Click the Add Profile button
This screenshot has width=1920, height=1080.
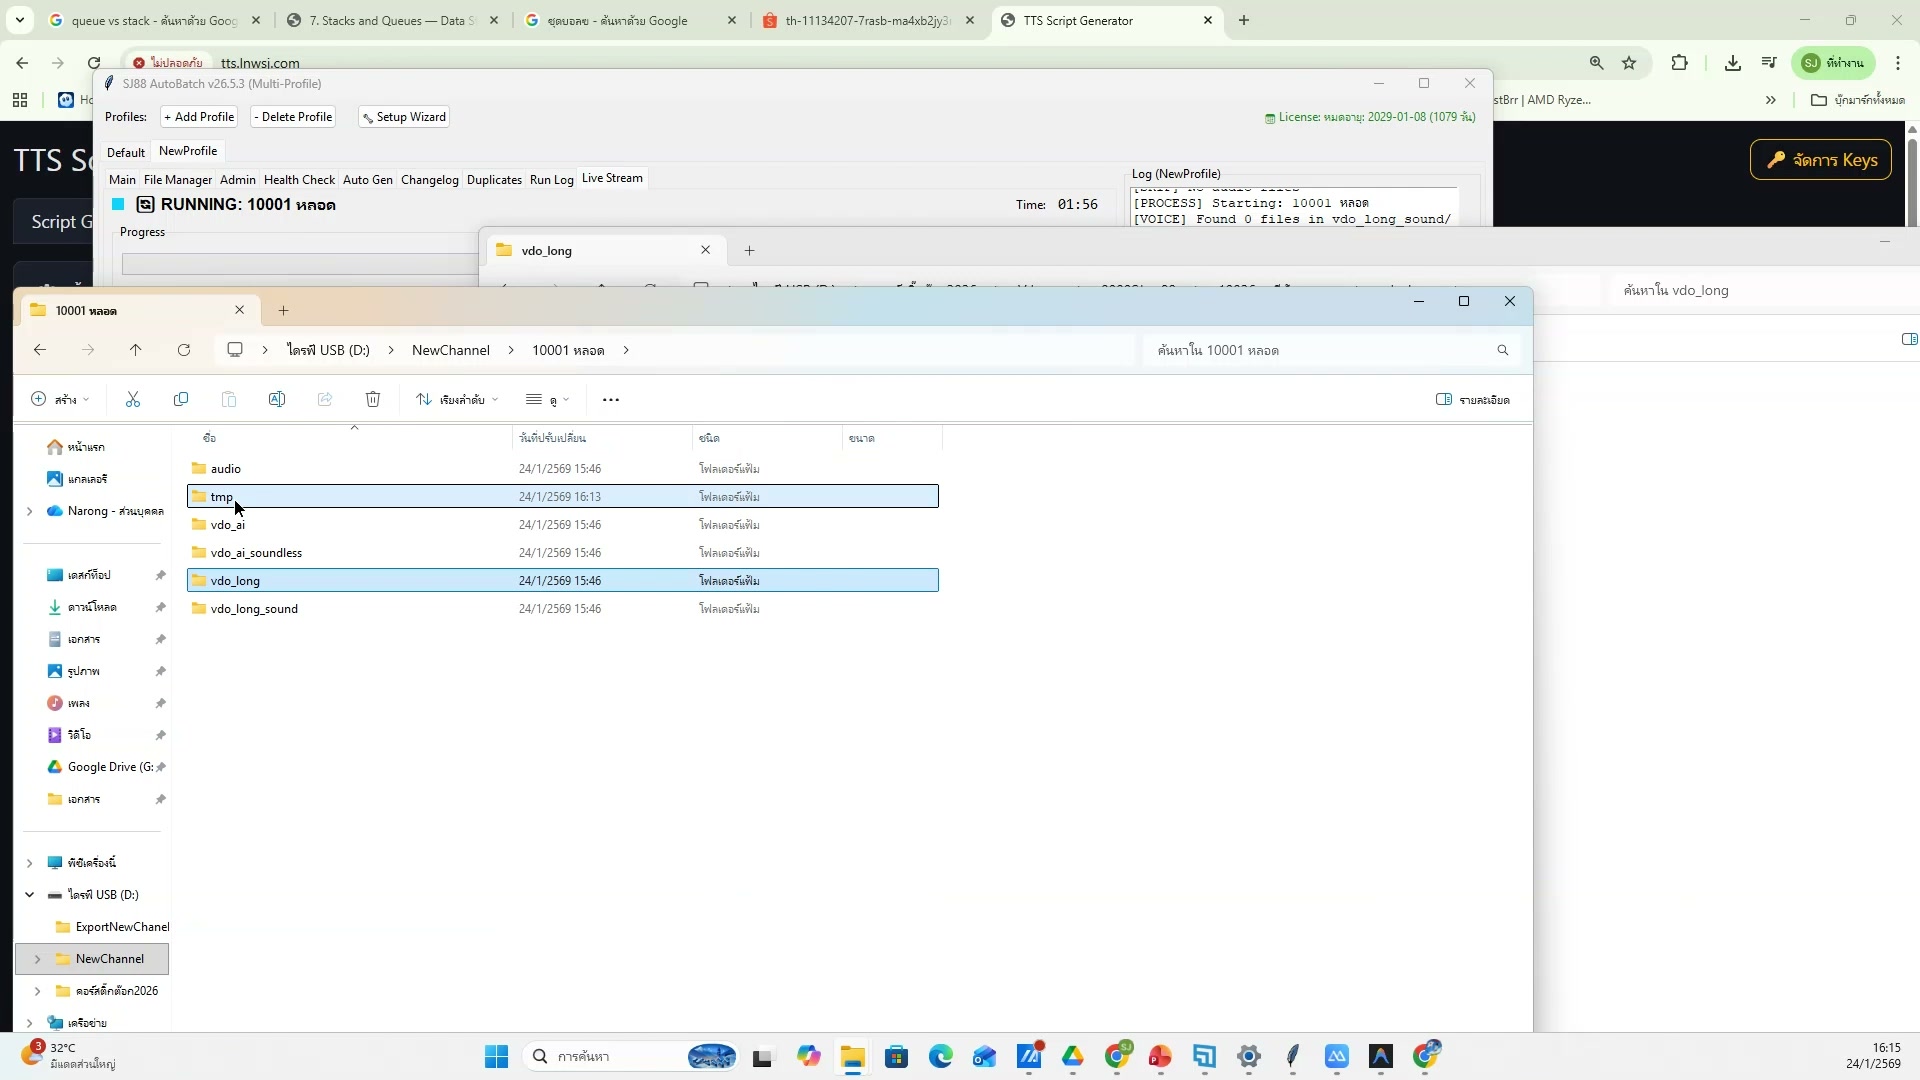tap(199, 117)
